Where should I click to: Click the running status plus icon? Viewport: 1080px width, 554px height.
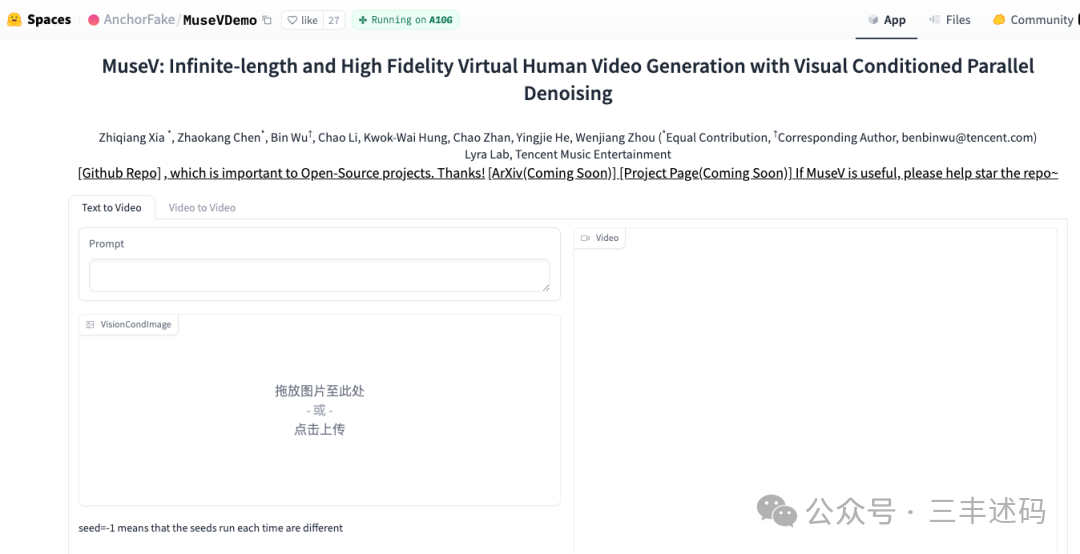pyautogui.click(x=363, y=20)
